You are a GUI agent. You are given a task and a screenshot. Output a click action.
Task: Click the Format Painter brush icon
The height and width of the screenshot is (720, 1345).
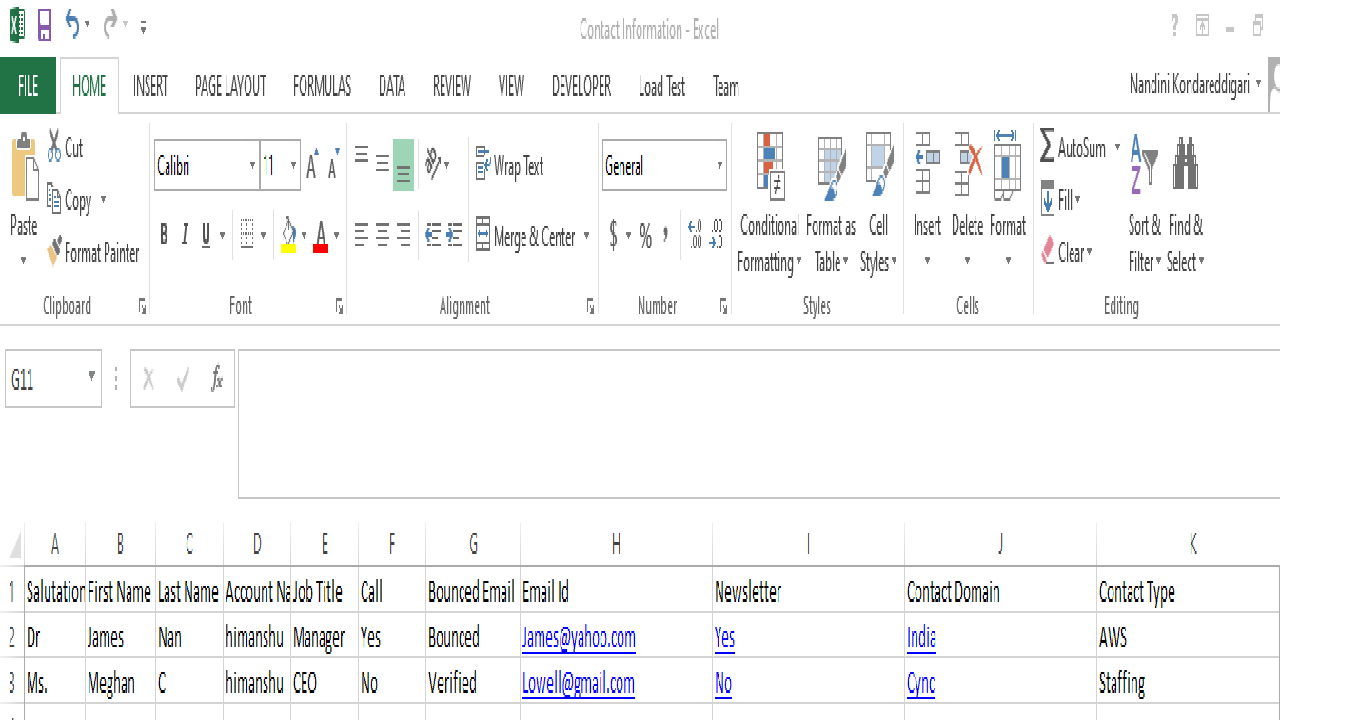tap(55, 252)
